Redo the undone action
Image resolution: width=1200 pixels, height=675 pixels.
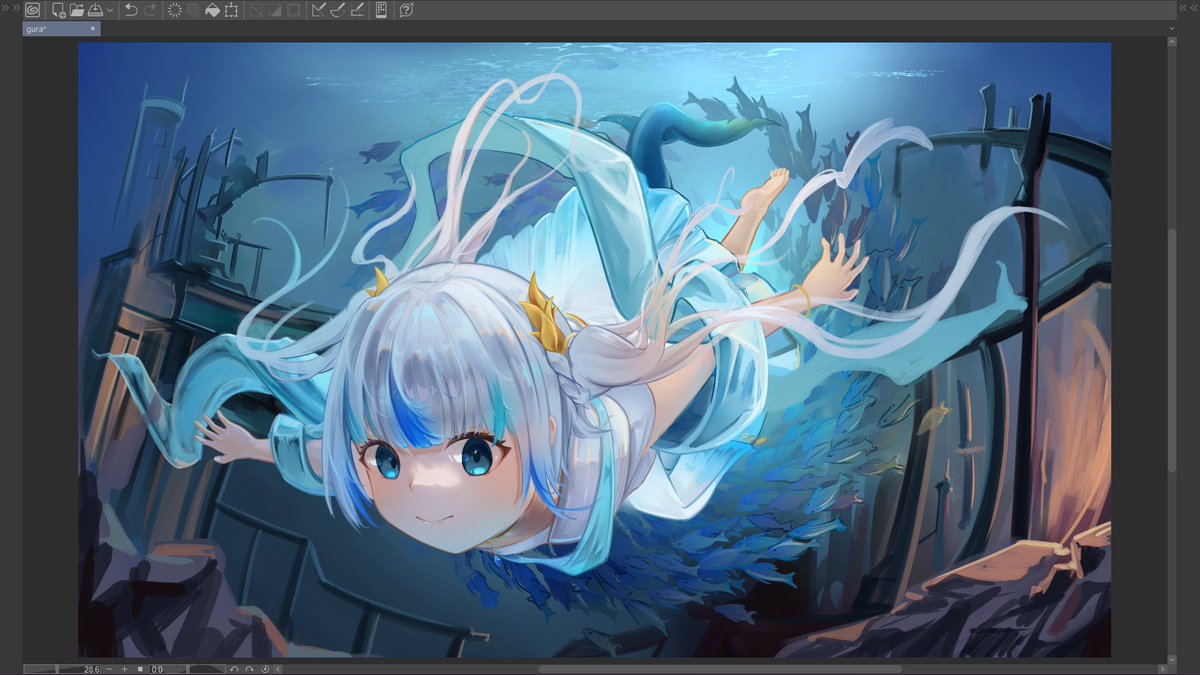pyautogui.click(x=150, y=10)
